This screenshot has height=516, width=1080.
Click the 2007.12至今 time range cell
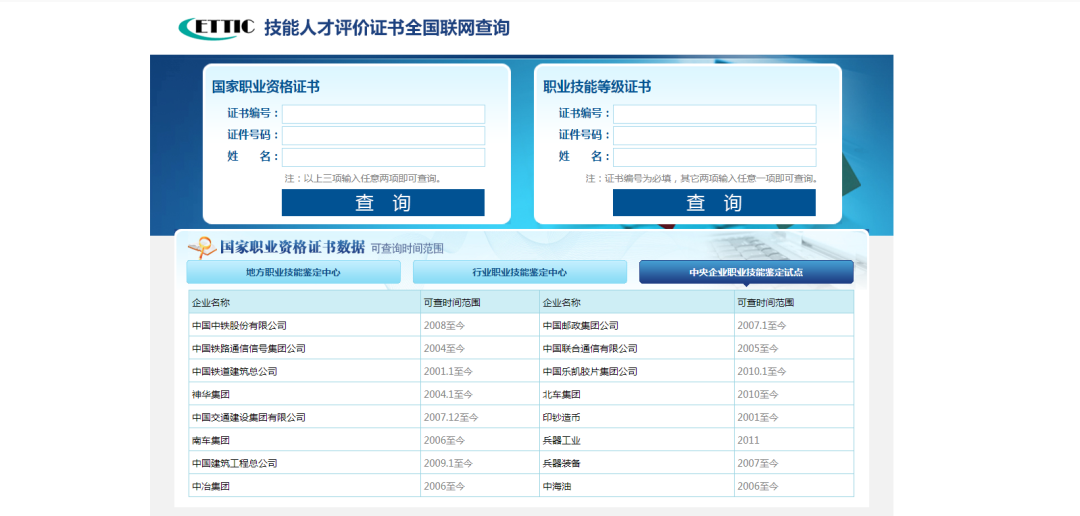(480, 417)
